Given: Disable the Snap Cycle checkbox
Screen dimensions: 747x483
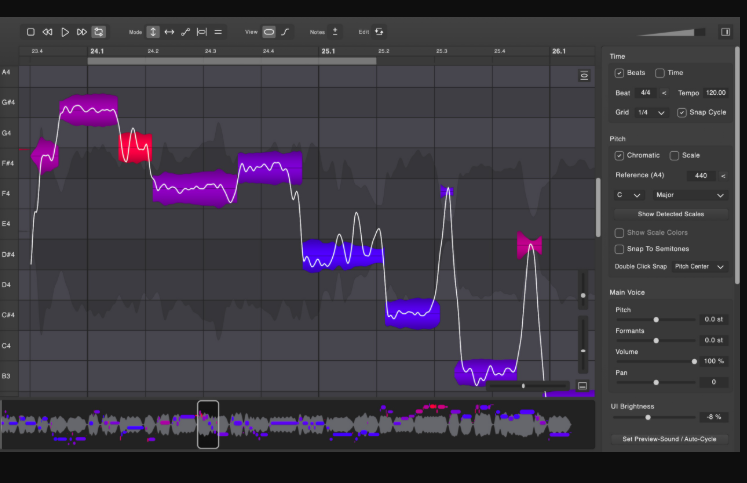Looking at the screenshot, I should 682,112.
